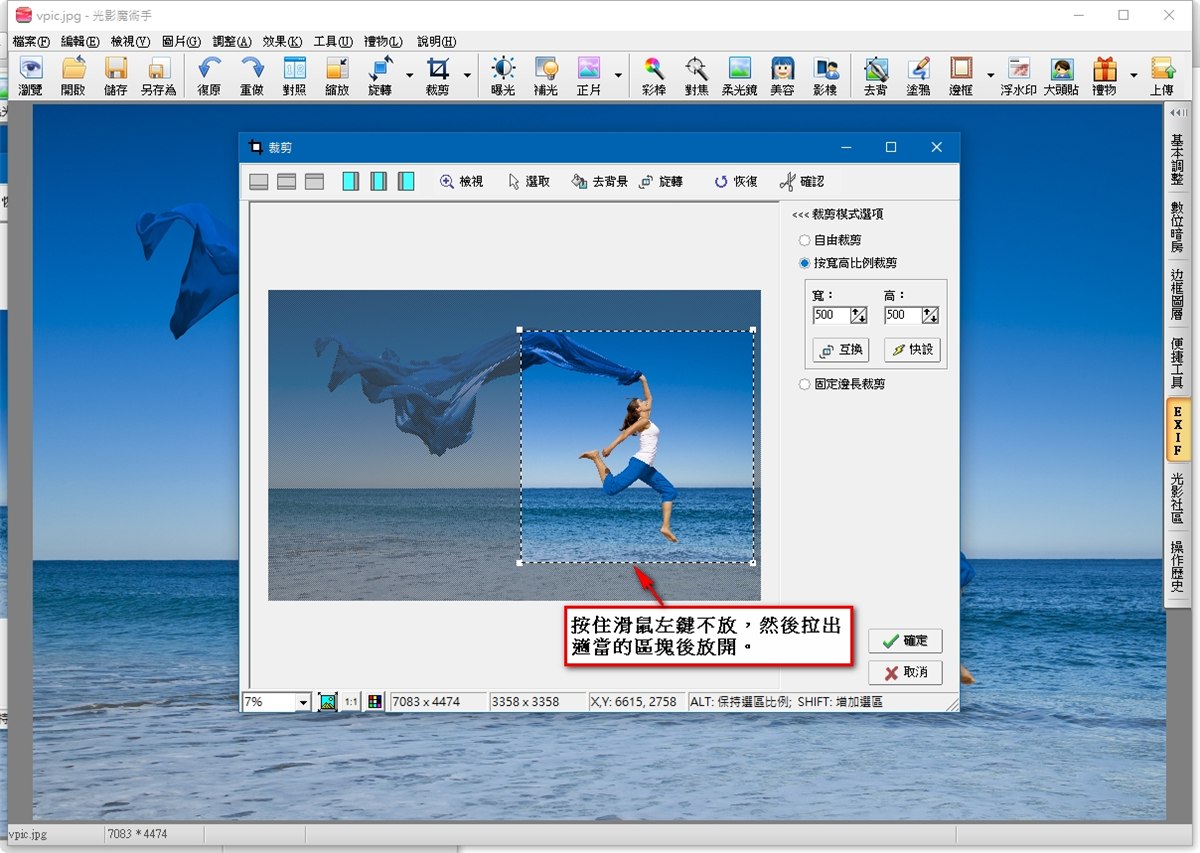Image resolution: width=1200 pixels, height=853 pixels.
Task: Click the 復原 (undo) toolbar icon
Action: coord(209,75)
